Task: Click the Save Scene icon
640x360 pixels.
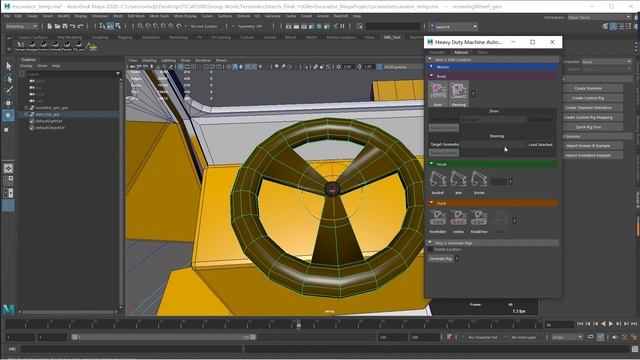Action: point(65,26)
